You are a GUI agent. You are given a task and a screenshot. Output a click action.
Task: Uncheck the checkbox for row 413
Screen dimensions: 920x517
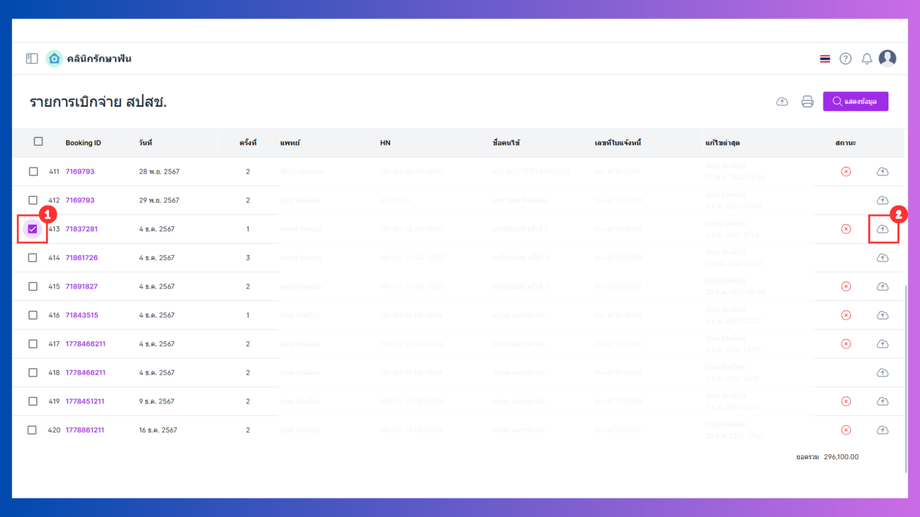pyautogui.click(x=33, y=229)
